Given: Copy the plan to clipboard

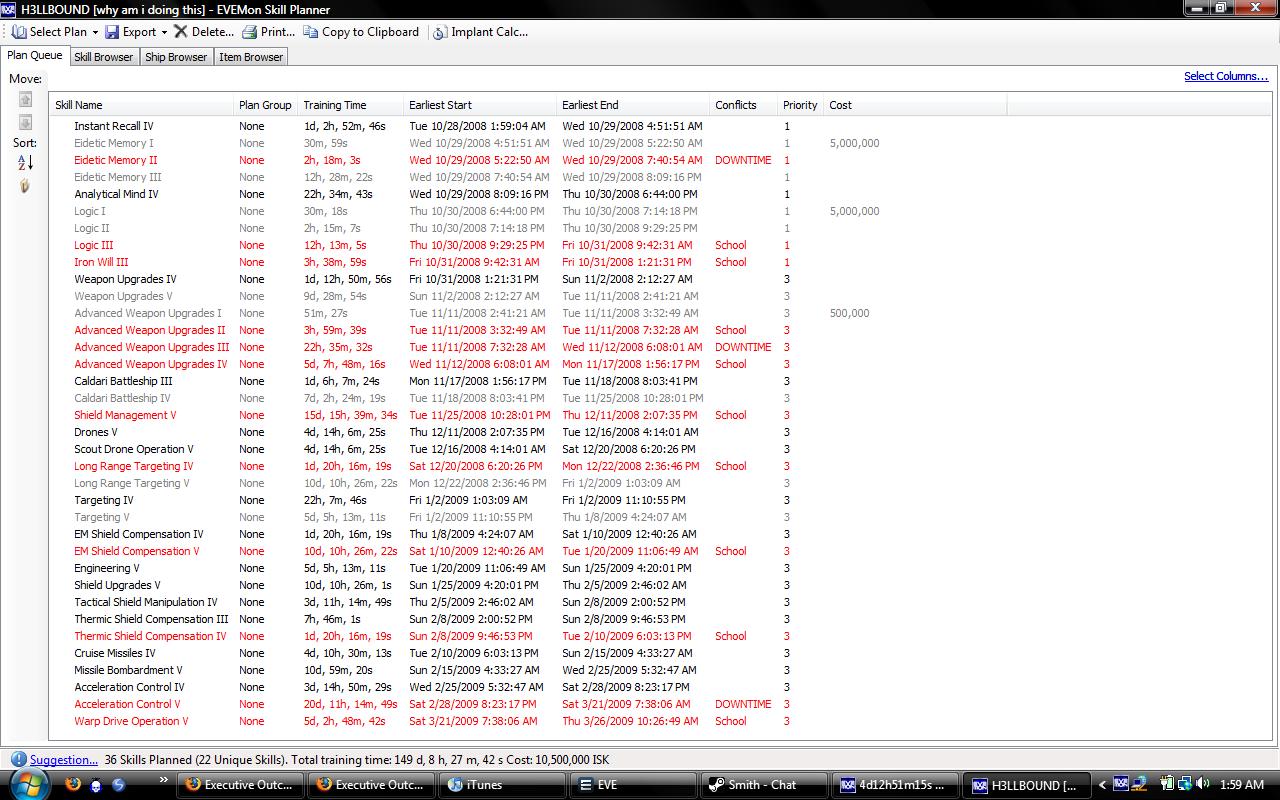Looking at the screenshot, I should (361, 32).
